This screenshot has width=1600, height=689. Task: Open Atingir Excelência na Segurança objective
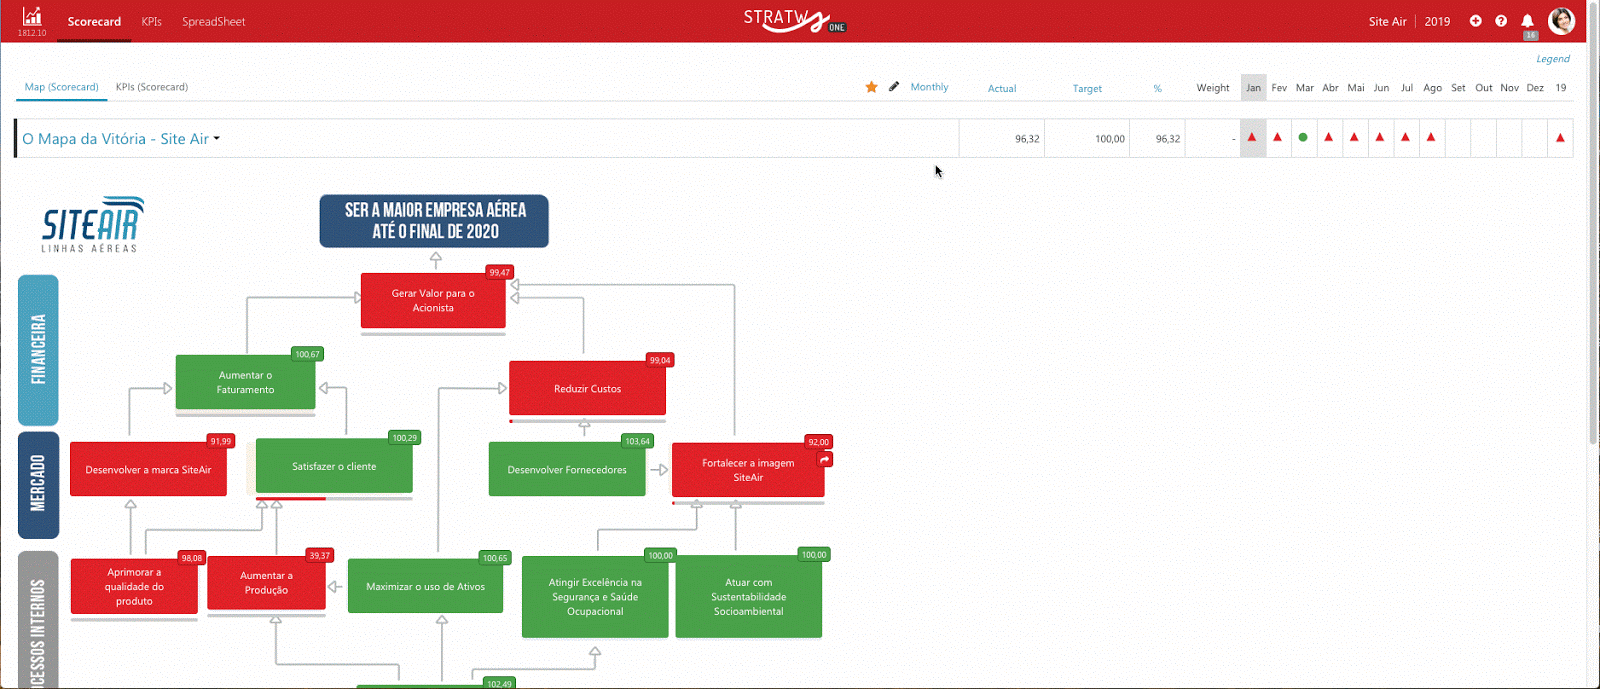click(595, 597)
